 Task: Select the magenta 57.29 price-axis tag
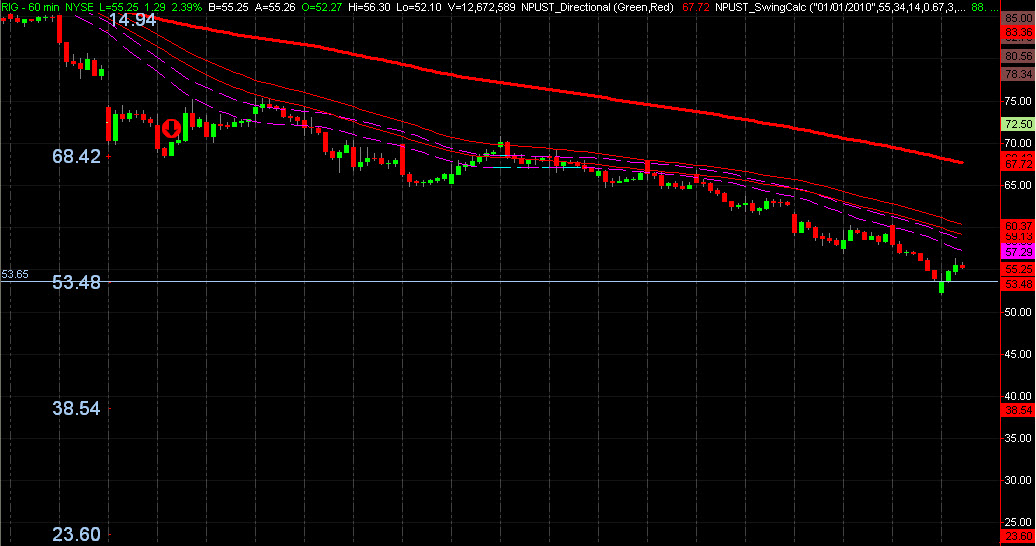(1018, 253)
